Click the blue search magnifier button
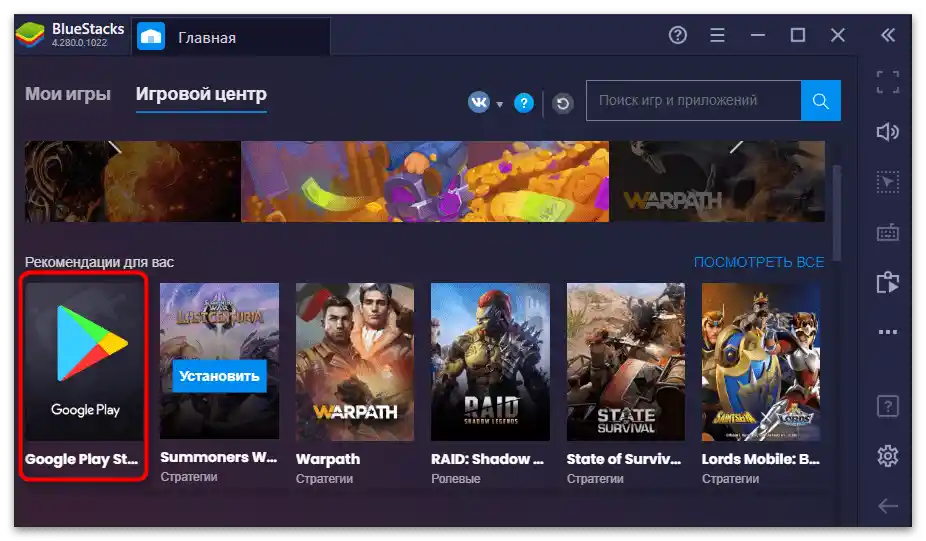 [820, 100]
